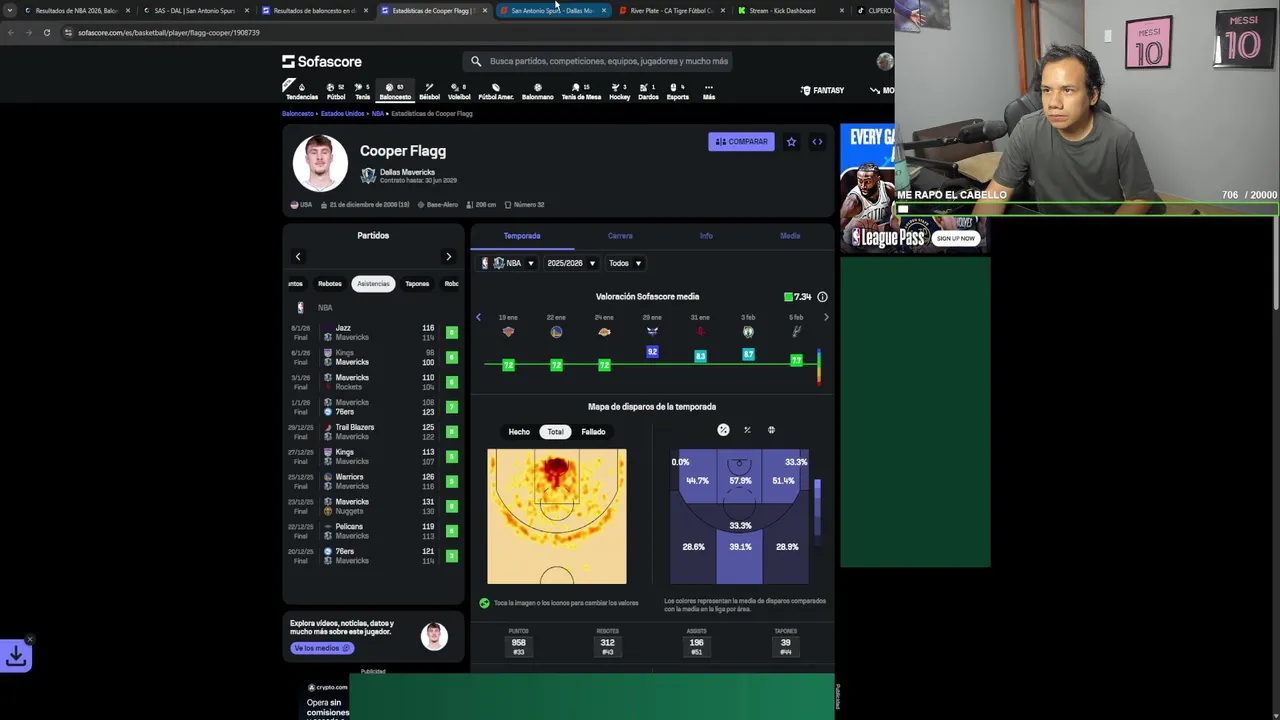Select the basketball shot map icon
Viewport: 1280px width, 720px height.
point(771,430)
